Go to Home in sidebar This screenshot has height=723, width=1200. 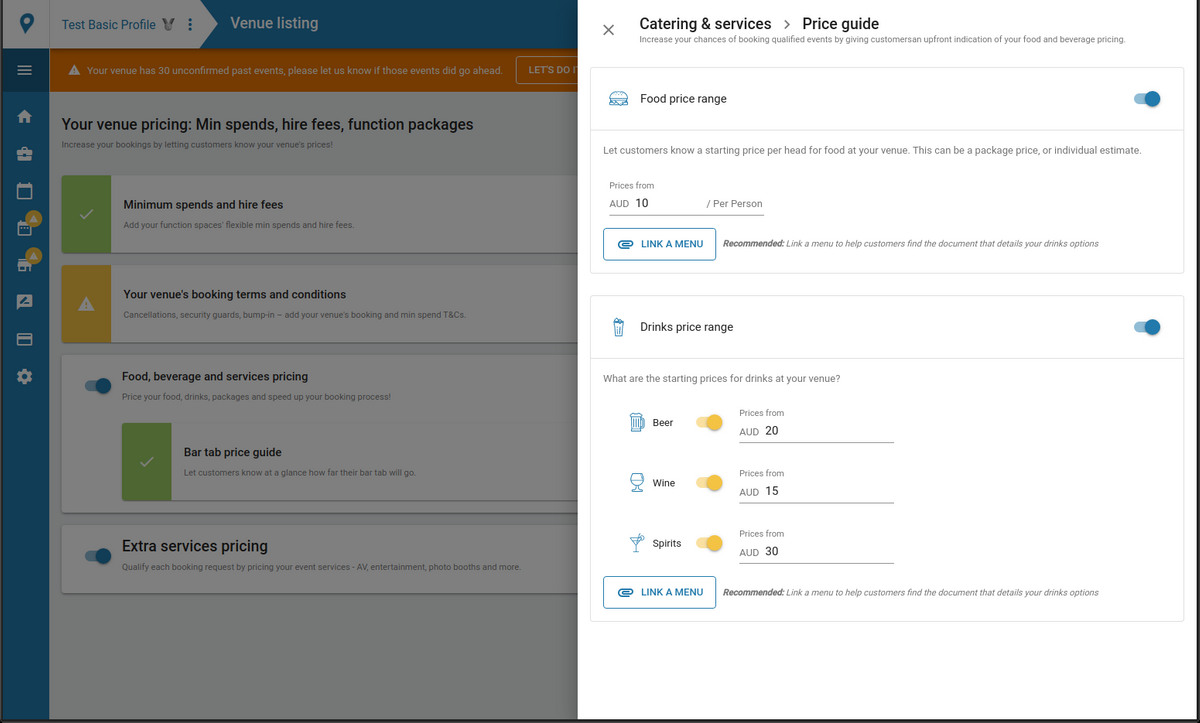click(25, 117)
